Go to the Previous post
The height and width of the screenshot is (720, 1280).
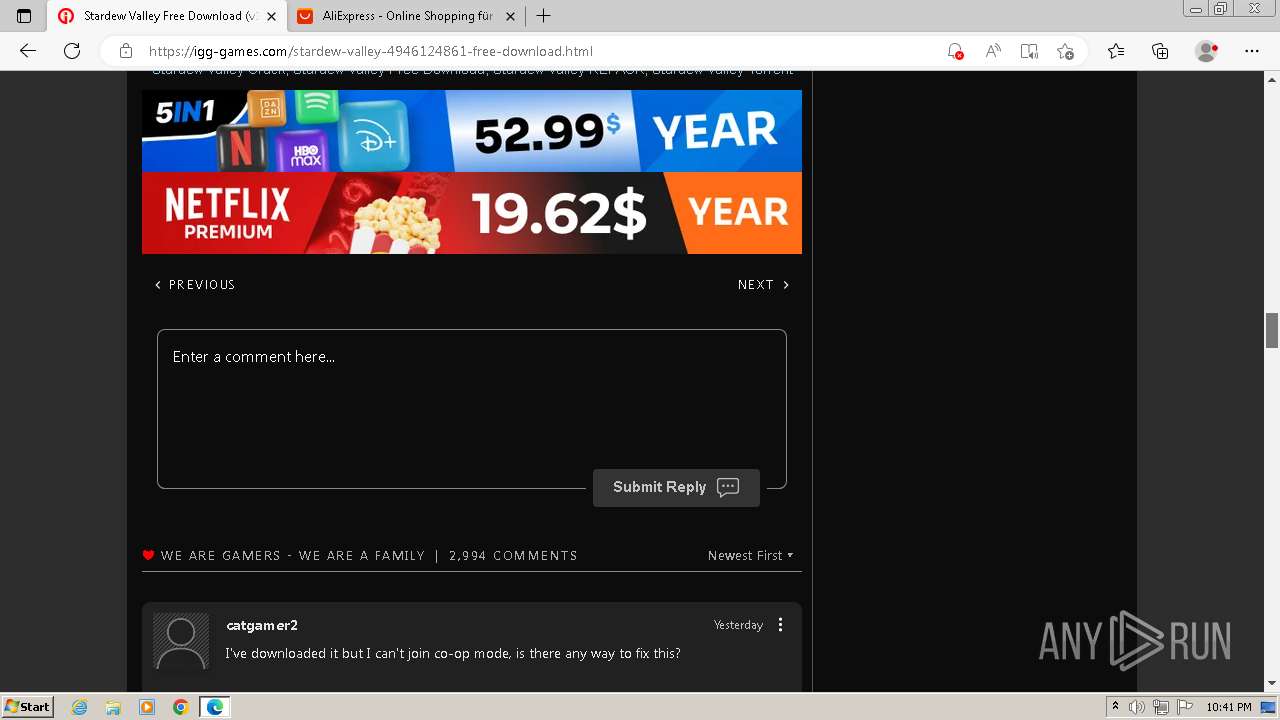195,285
